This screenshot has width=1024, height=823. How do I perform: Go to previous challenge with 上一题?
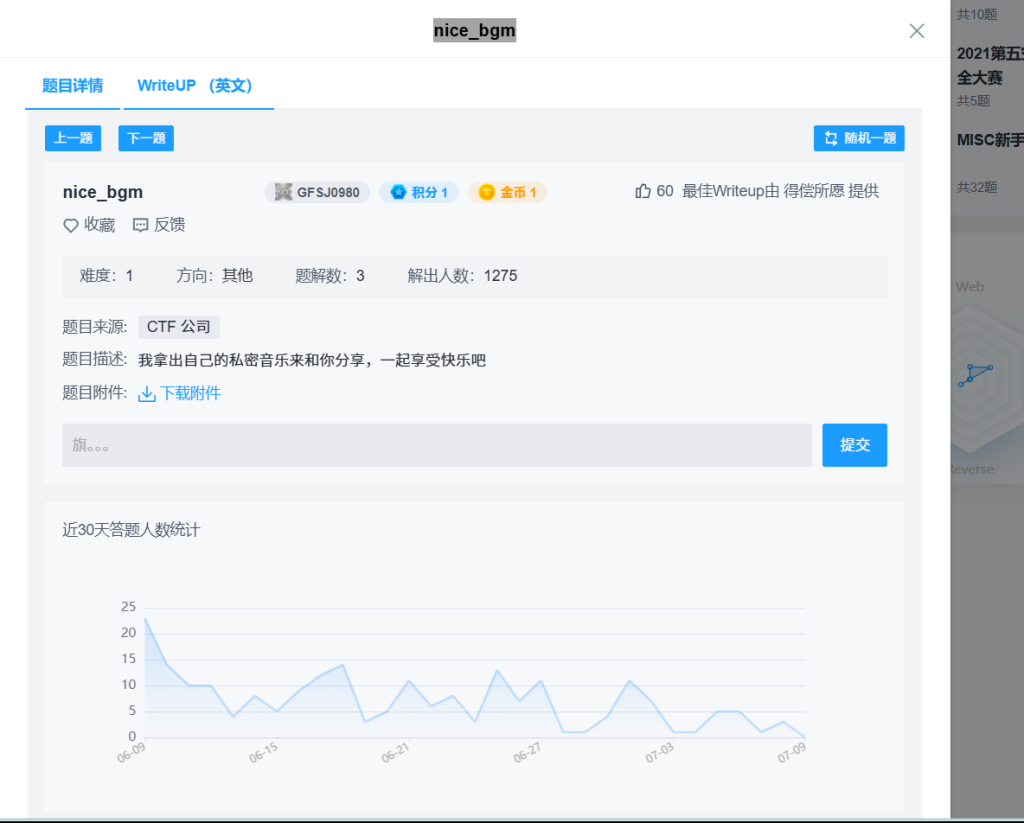click(73, 138)
